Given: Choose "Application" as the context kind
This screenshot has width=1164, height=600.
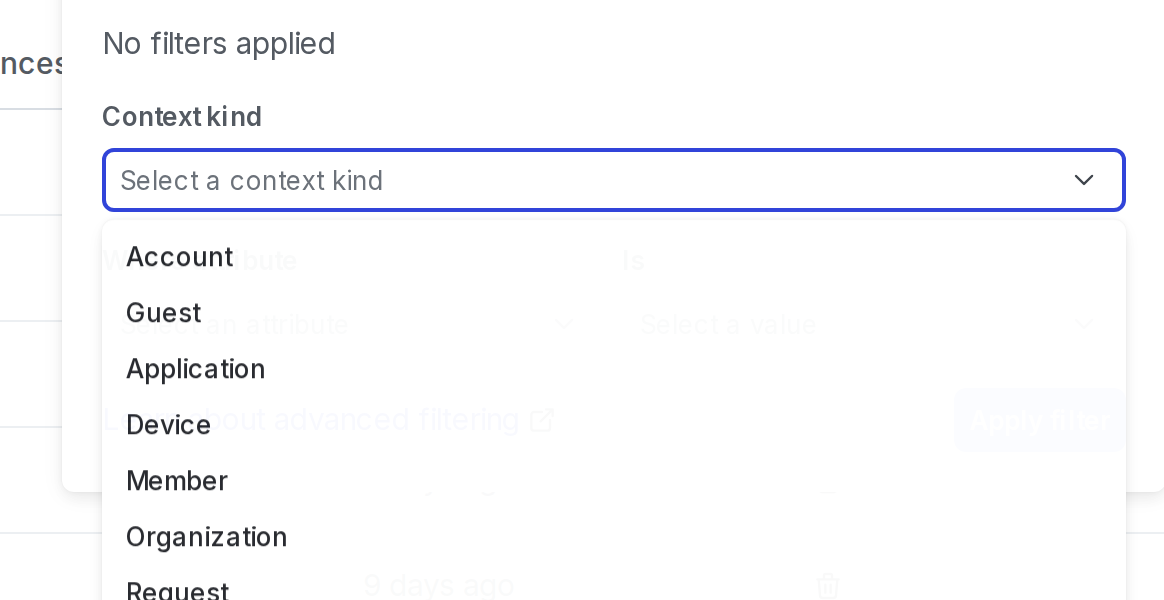Looking at the screenshot, I should coord(196,369).
